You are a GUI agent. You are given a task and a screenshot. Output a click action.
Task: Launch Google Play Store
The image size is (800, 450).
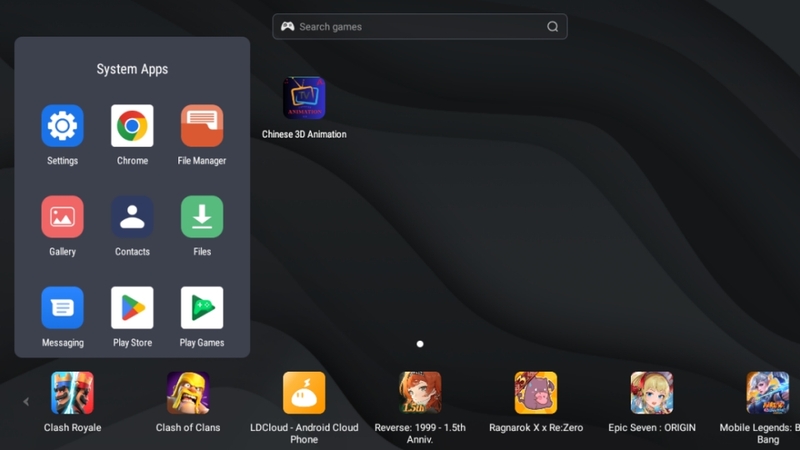click(132, 308)
